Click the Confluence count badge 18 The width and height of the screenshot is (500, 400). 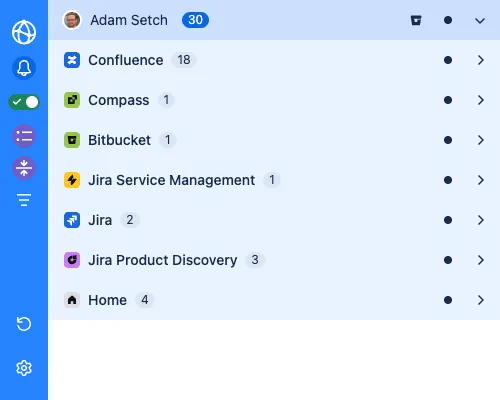[184, 60]
